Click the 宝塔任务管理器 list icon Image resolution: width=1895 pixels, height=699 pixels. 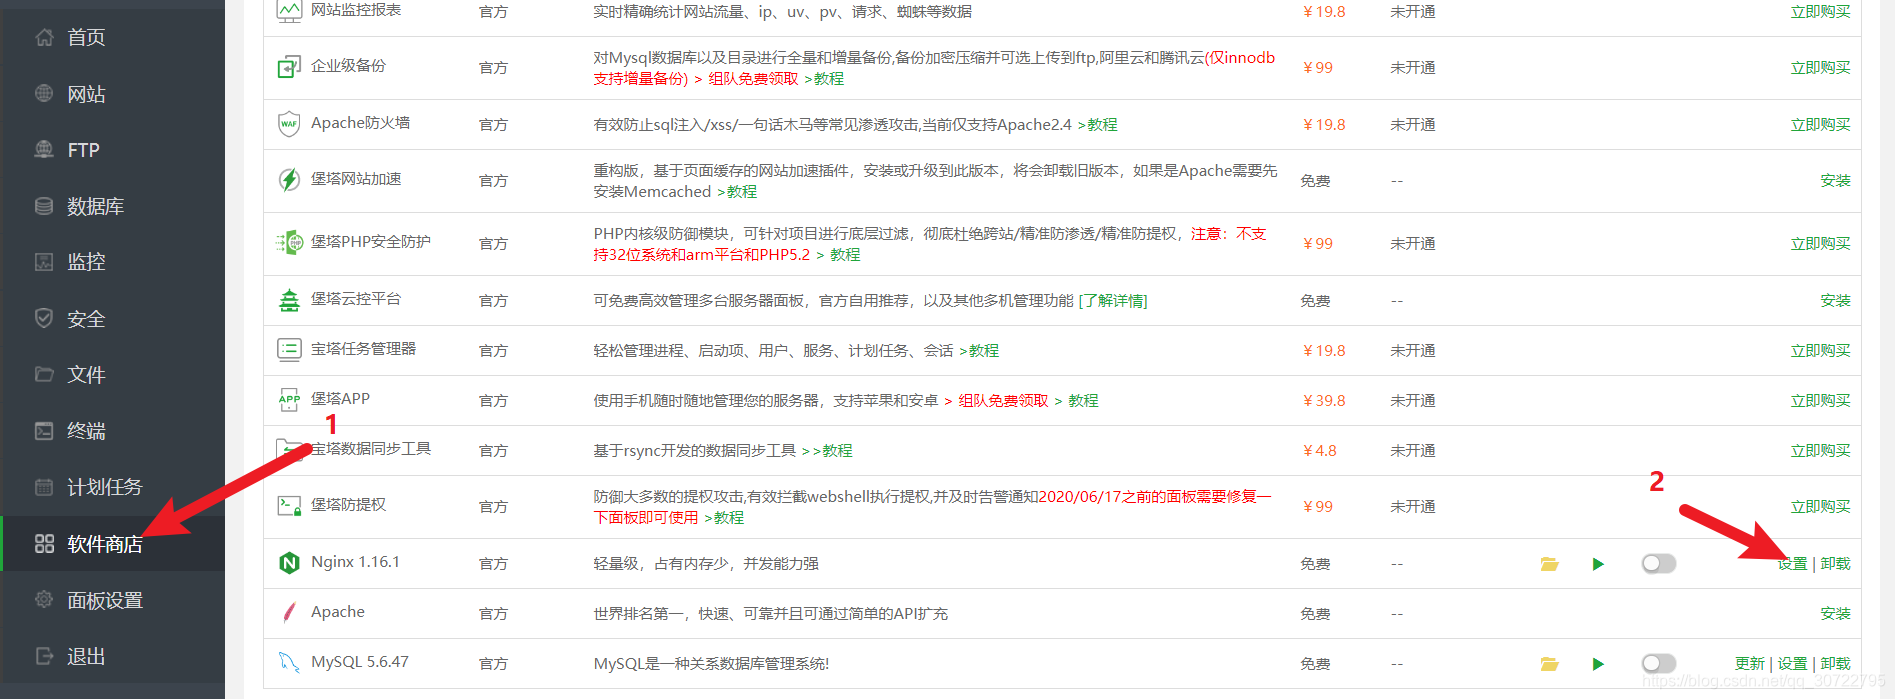click(x=289, y=350)
